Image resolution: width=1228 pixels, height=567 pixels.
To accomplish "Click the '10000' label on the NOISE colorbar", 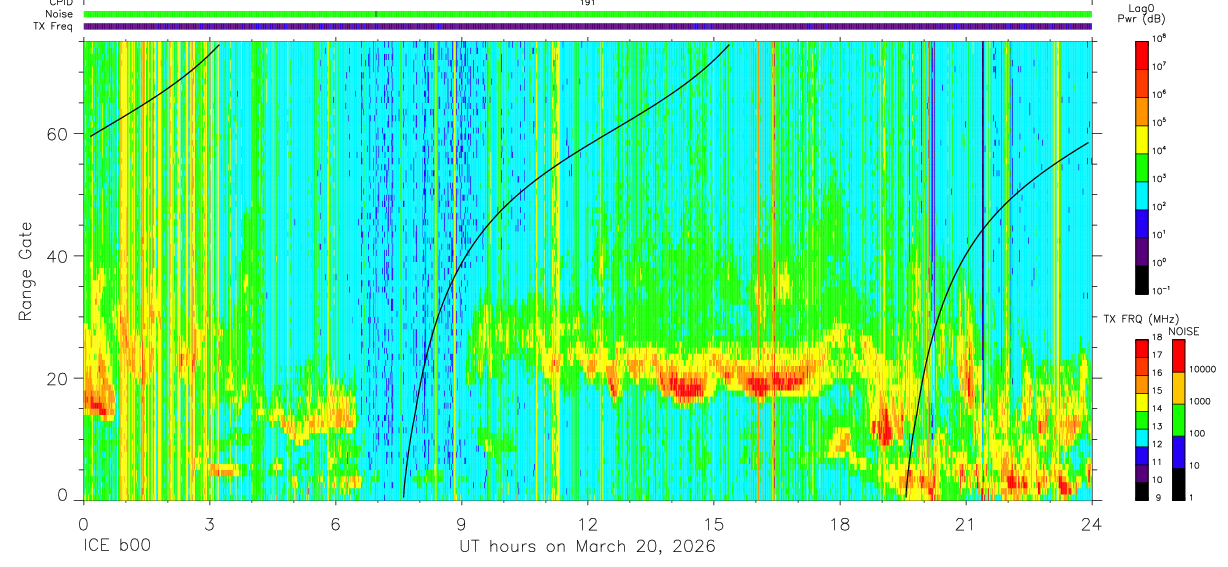I will (1202, 369).
